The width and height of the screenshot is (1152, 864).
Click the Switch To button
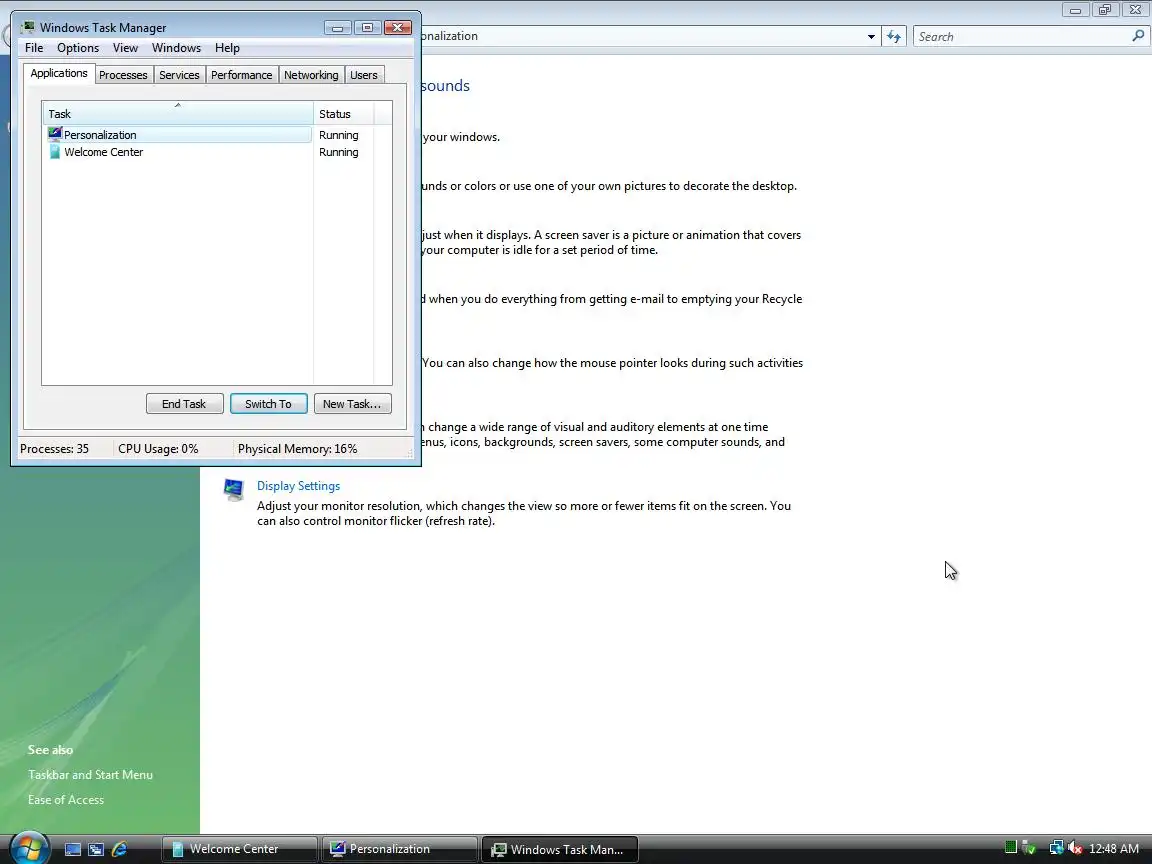click(x=268, y=404)
